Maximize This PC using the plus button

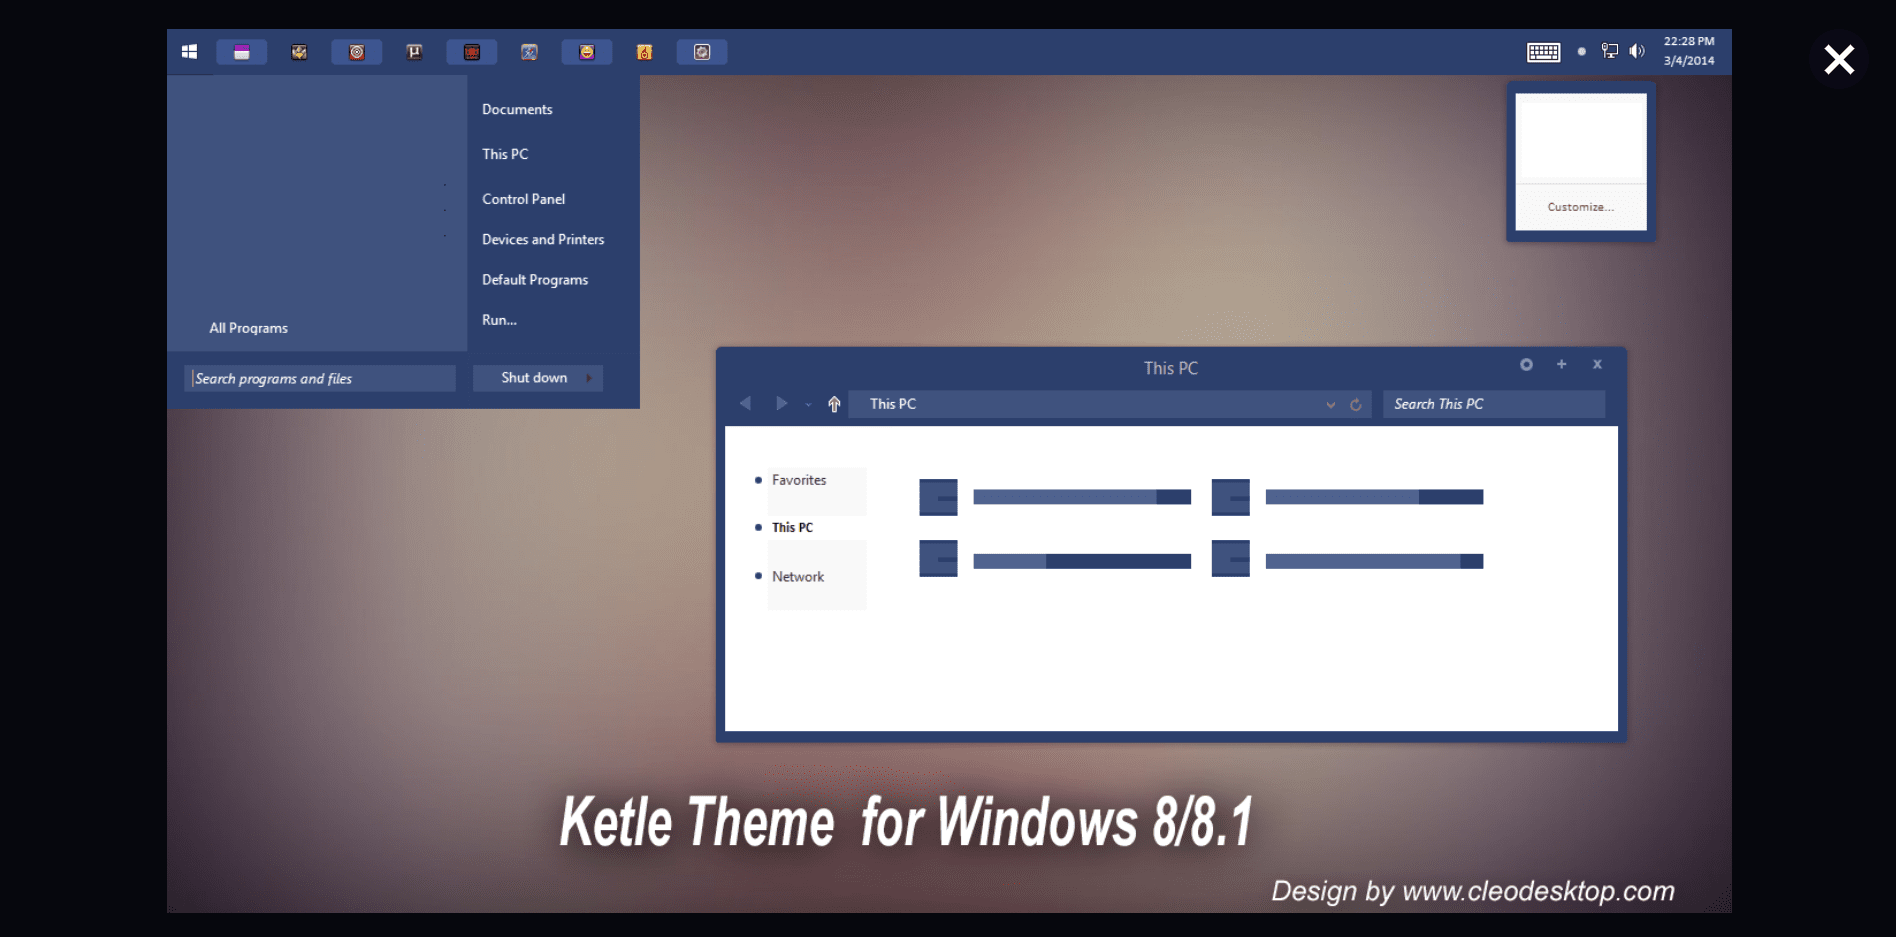coord(1561,364)
